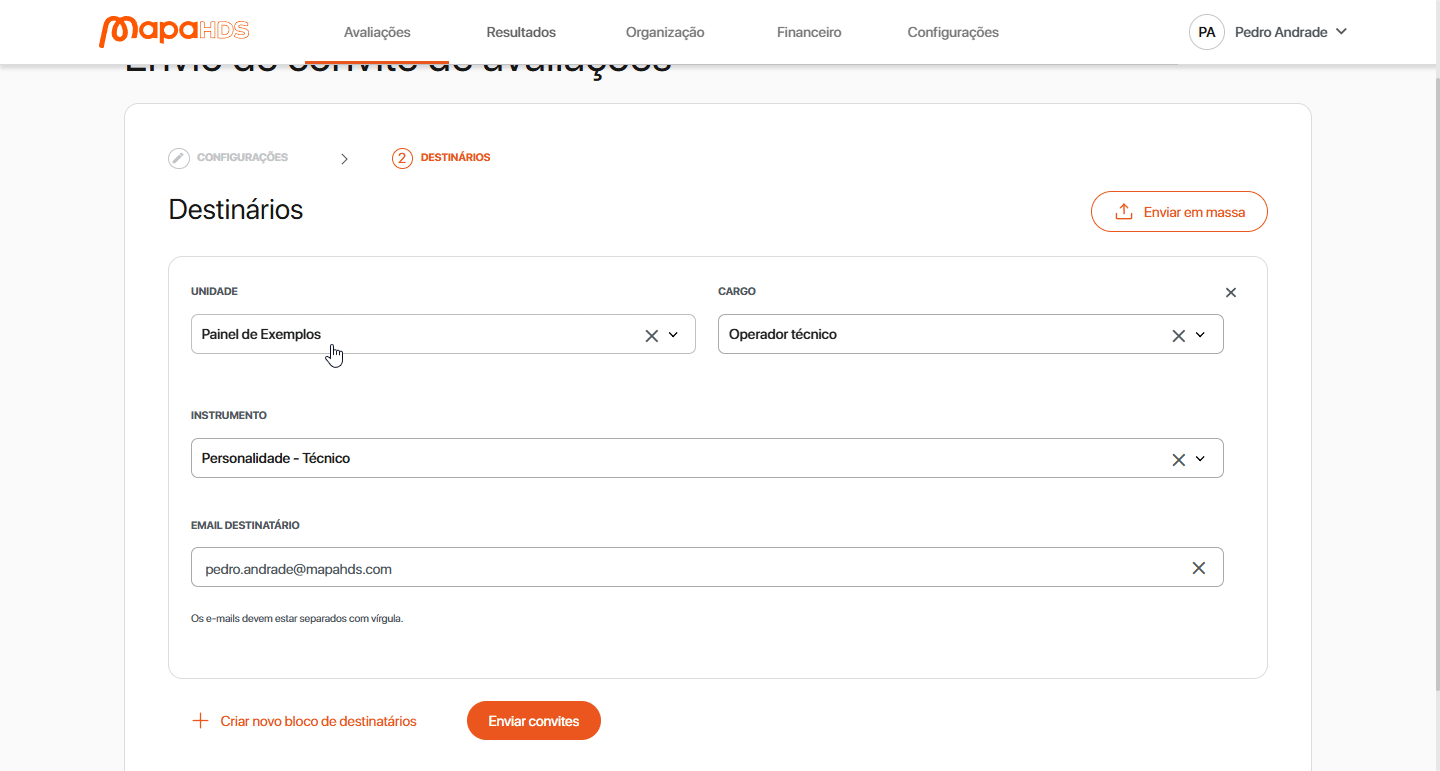Viewport: 1440px width, 771px height.
Task: Open Pedro Andrade user menu
Action: (x=1290, y=32)
